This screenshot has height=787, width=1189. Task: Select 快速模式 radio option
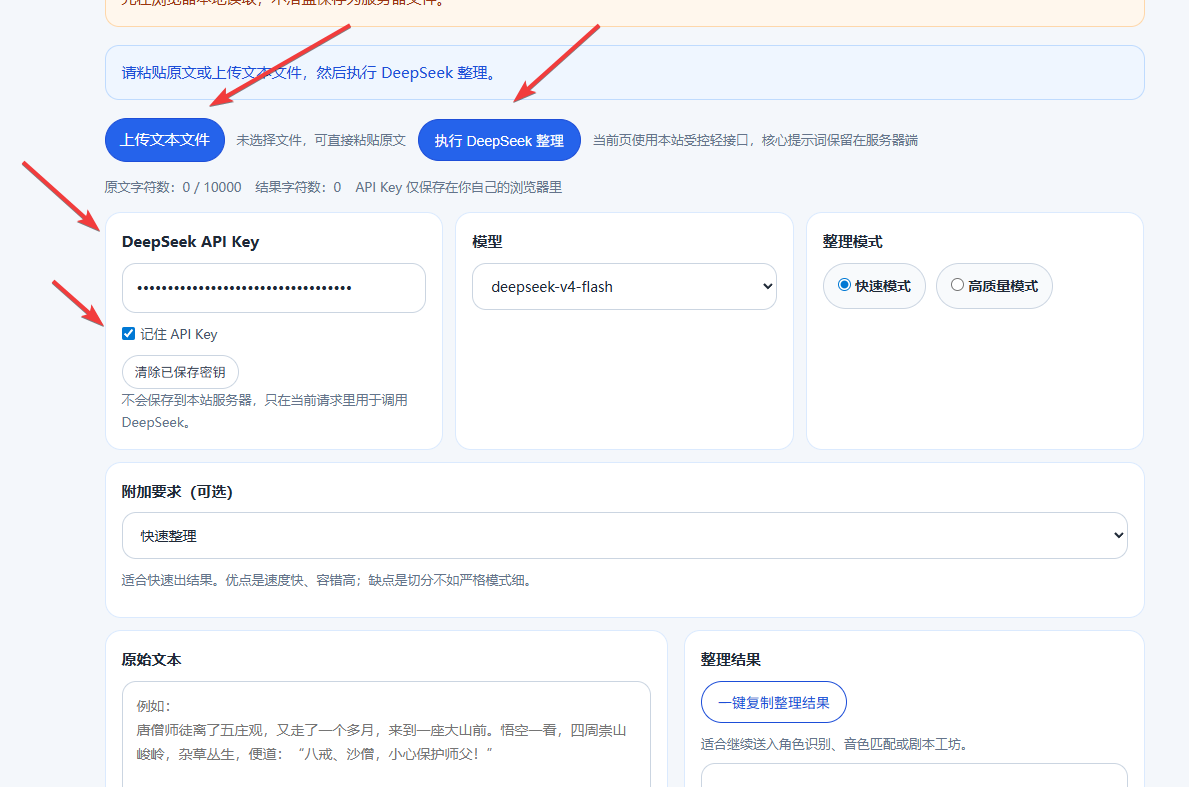click(x=874, y=286)
